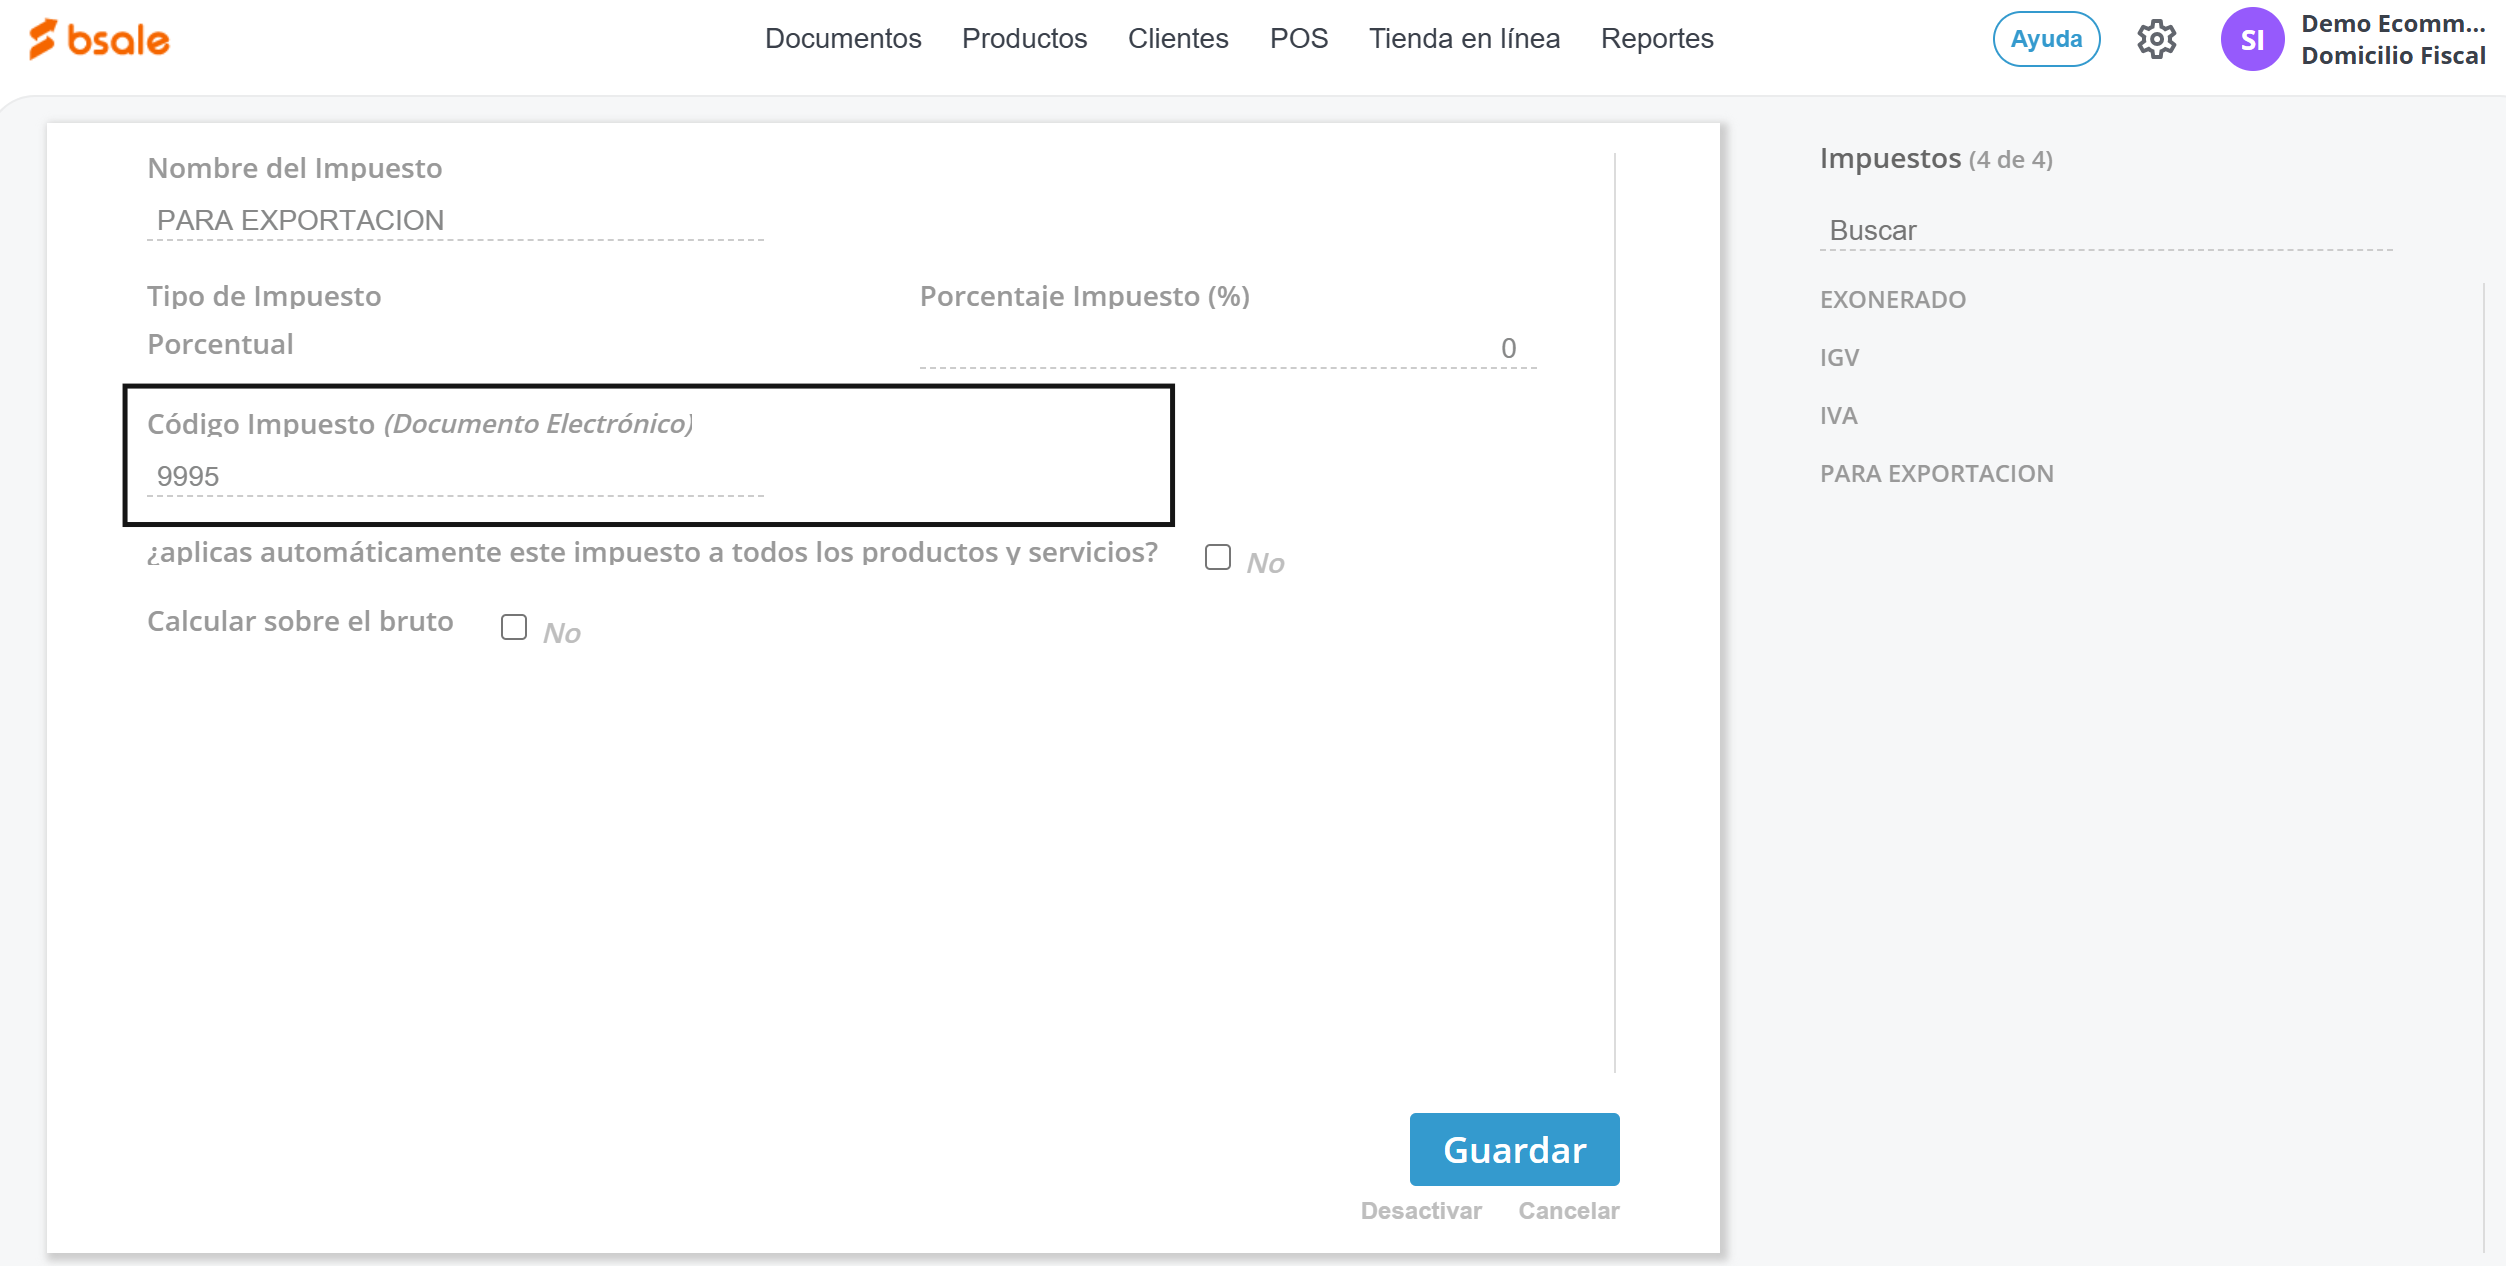Open the Documentos menu
This screenshot has width=2506, height=1266.
pos(842,39)
